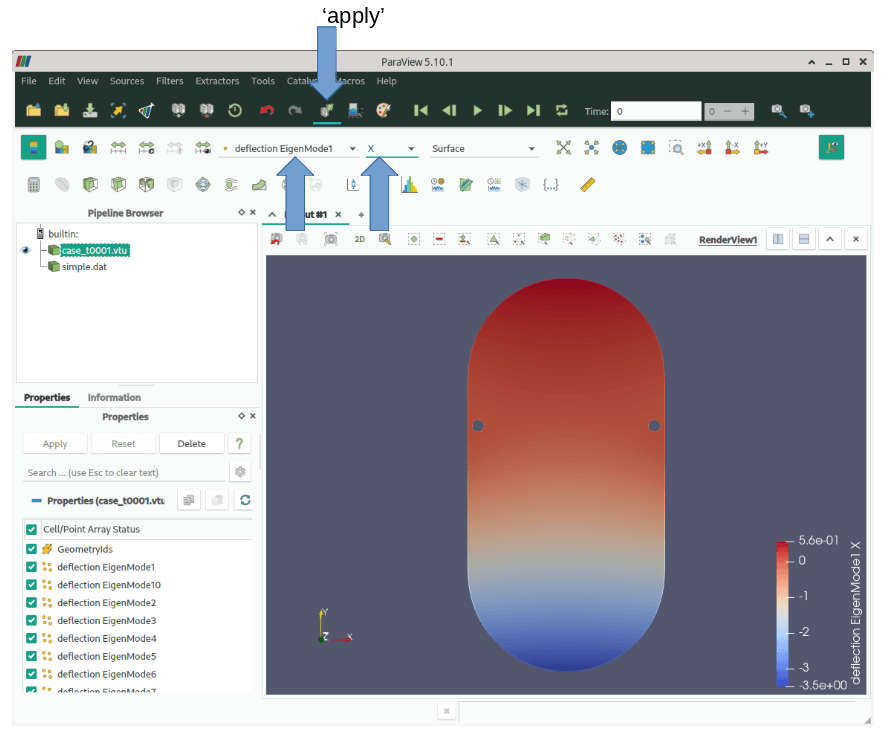Collapse the Properties (case_t0001.vtu) section
This screenshot has height=743, width=890.
[36, 501]
